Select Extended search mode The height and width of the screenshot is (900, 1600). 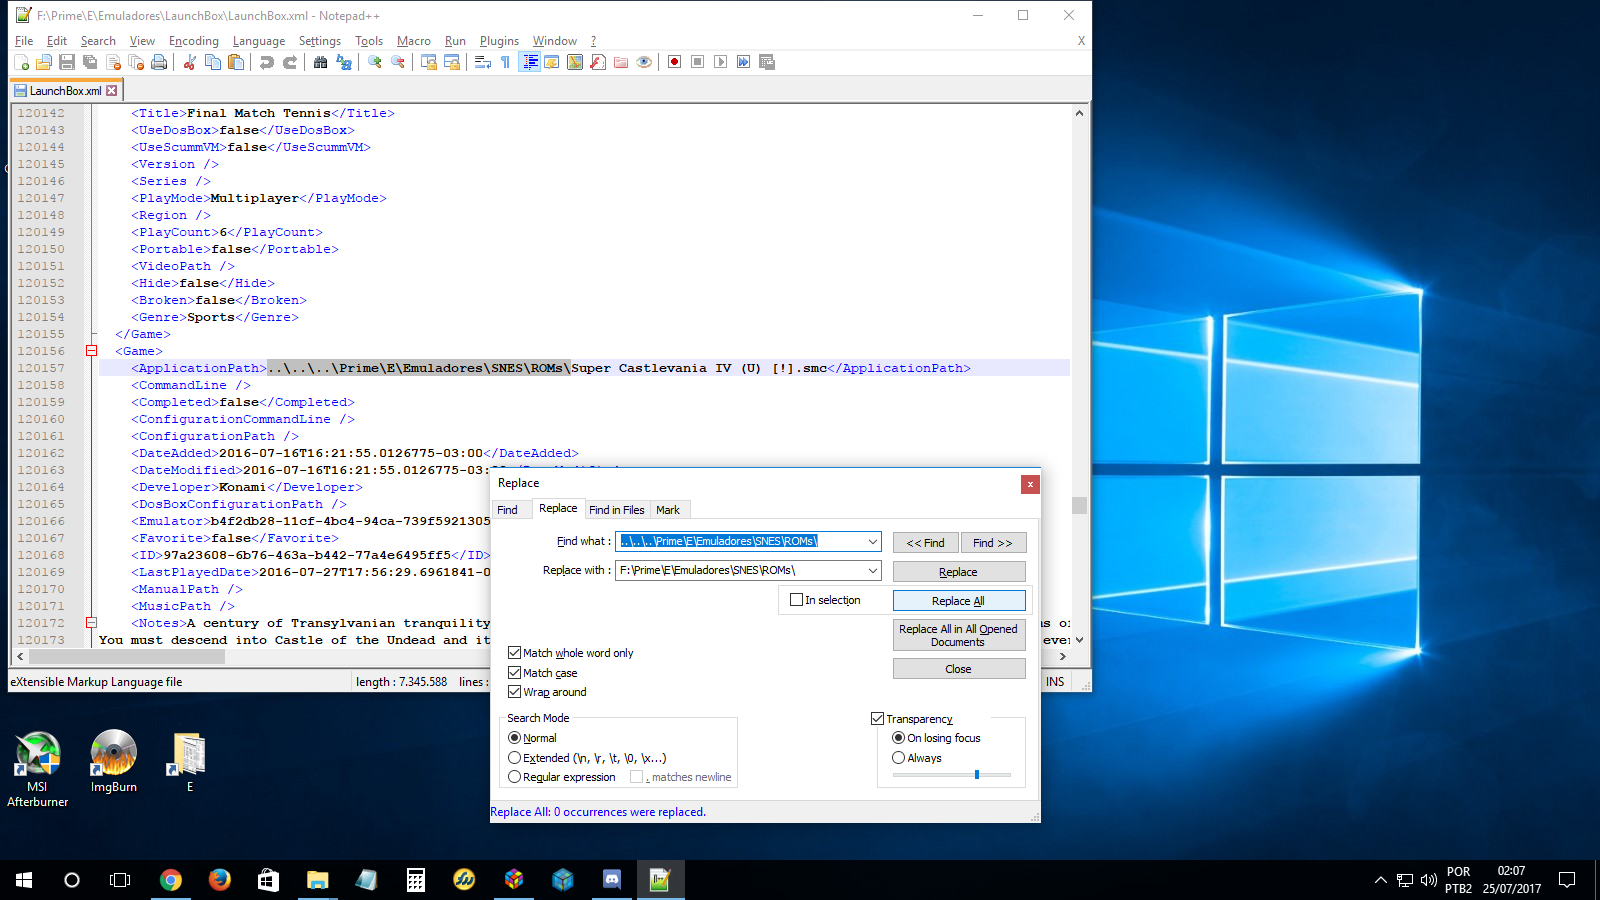click(x=514, y=758)
